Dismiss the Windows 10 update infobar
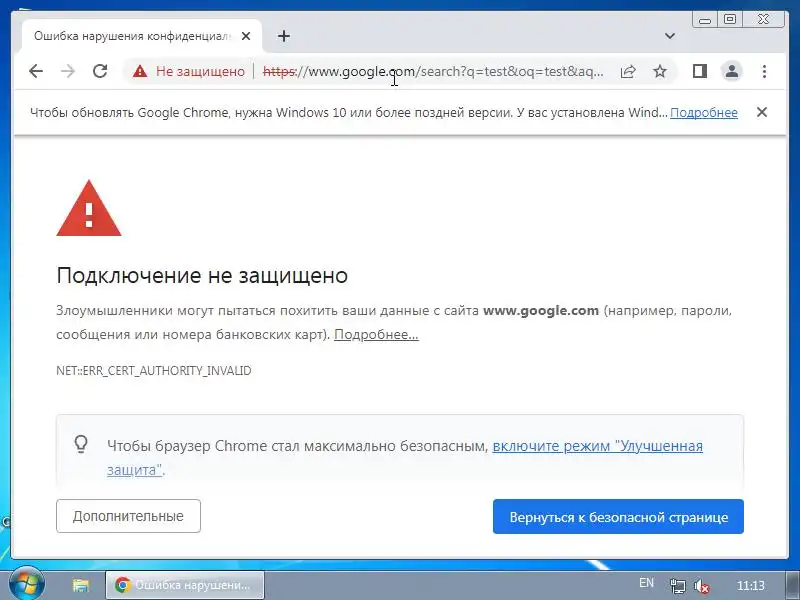 pos(762,112)
